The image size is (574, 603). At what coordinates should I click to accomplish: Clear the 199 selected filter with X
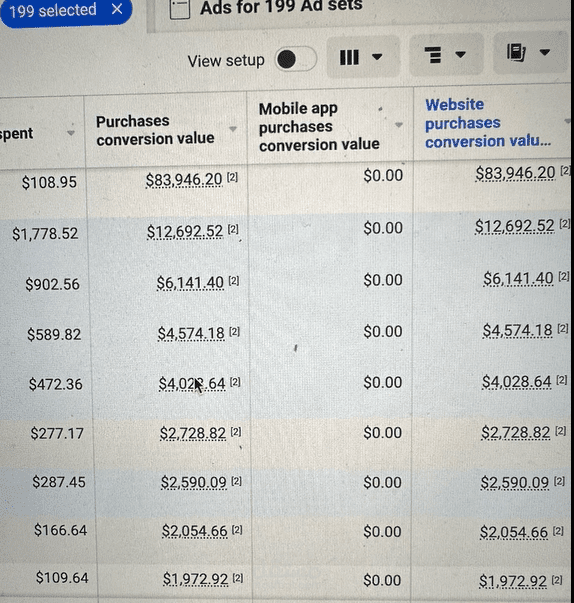click(x=117, y=9)
